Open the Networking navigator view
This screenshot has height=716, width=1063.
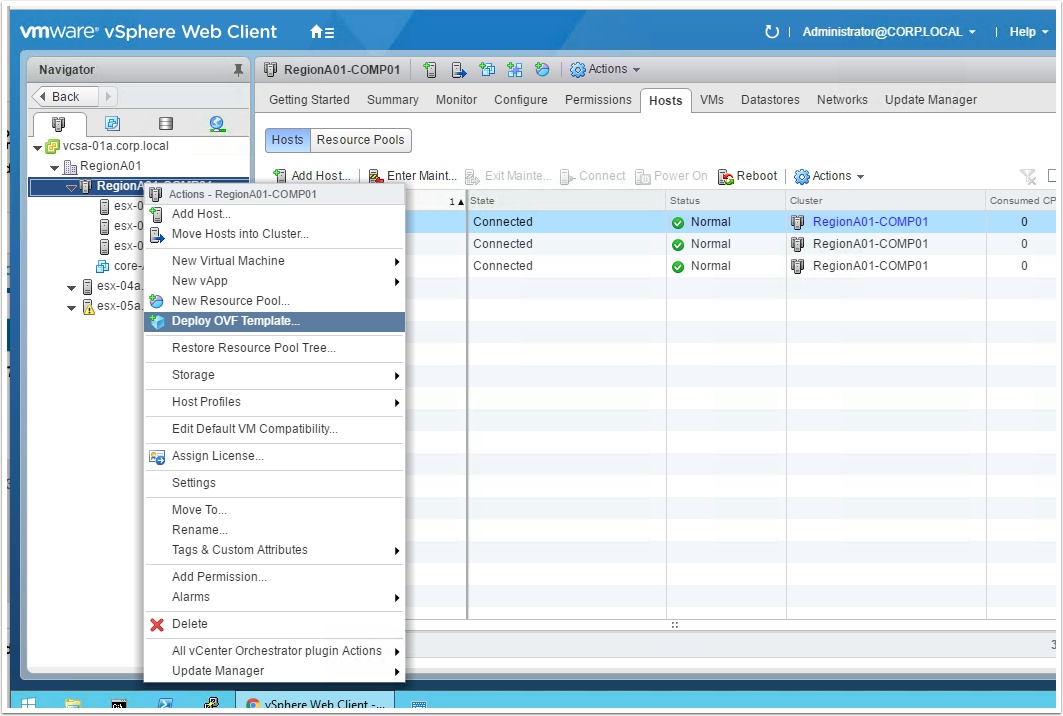click(217, 123)
